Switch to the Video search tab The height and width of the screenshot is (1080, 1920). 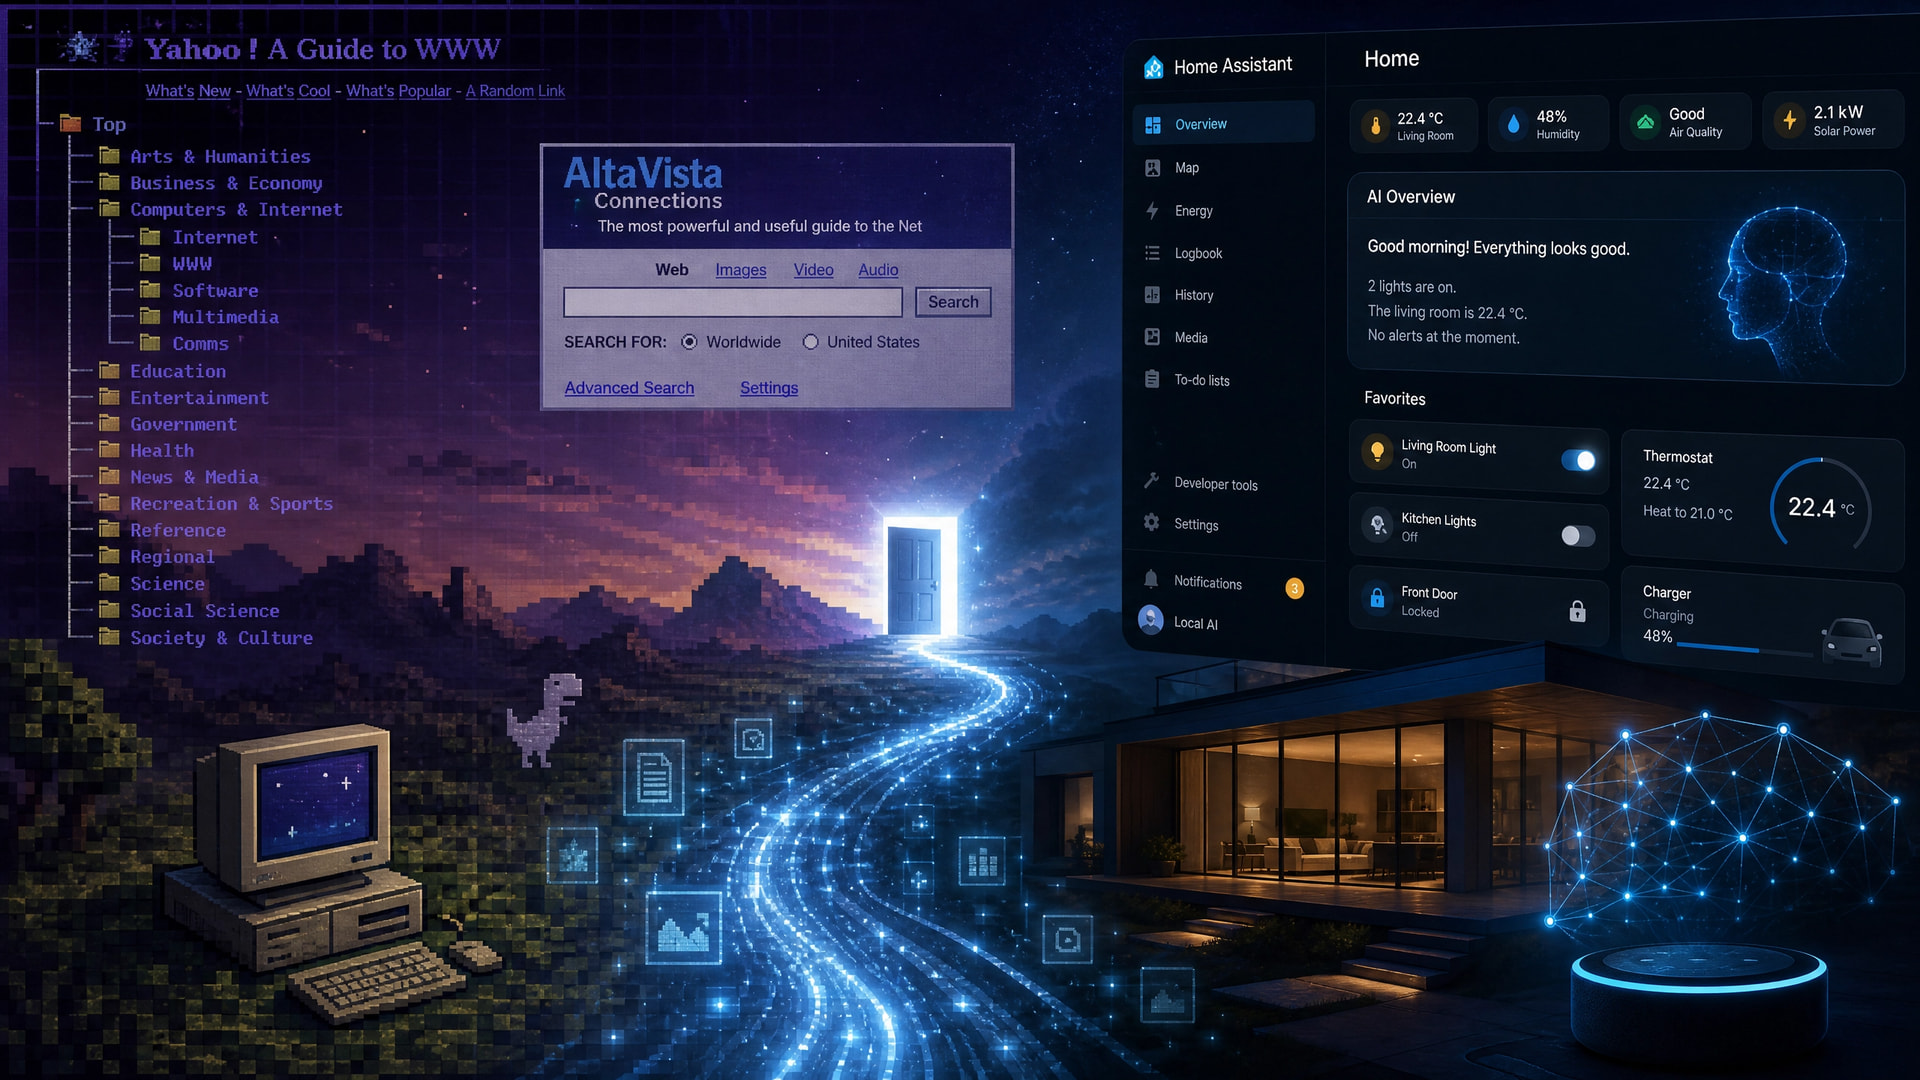tap(813, 270)
